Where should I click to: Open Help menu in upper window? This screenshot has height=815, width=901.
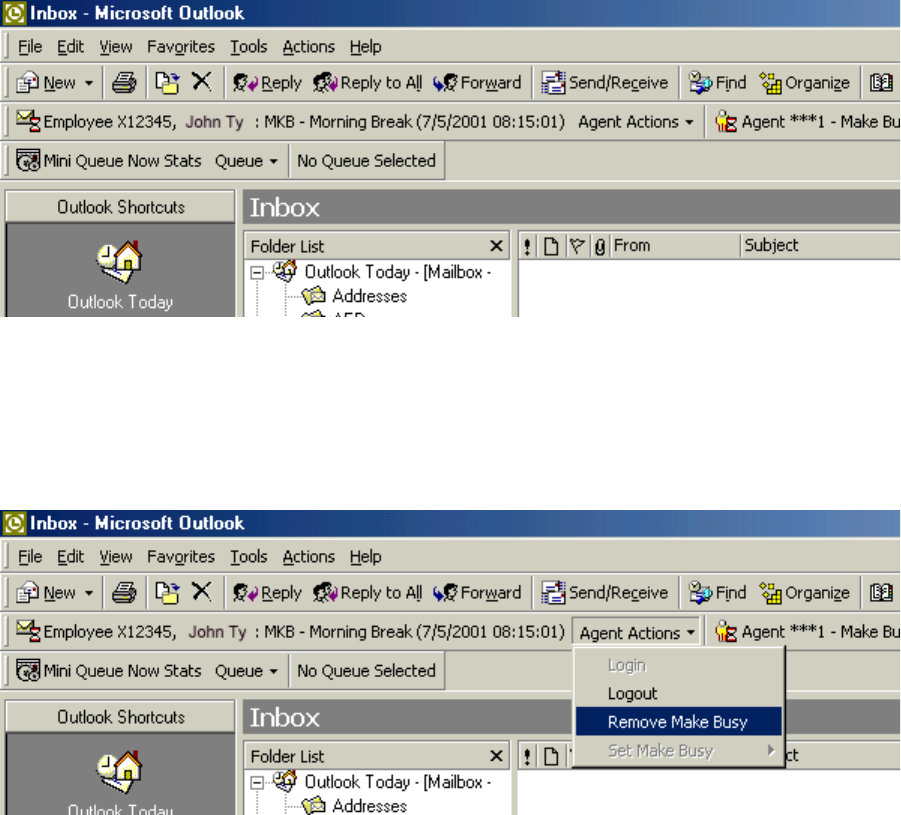point(365,47)
